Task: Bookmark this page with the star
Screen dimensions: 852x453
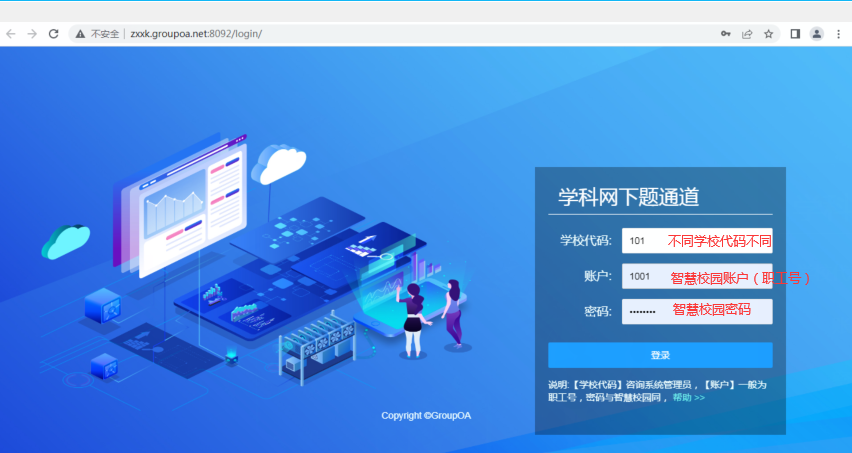Action: [768, 33]
